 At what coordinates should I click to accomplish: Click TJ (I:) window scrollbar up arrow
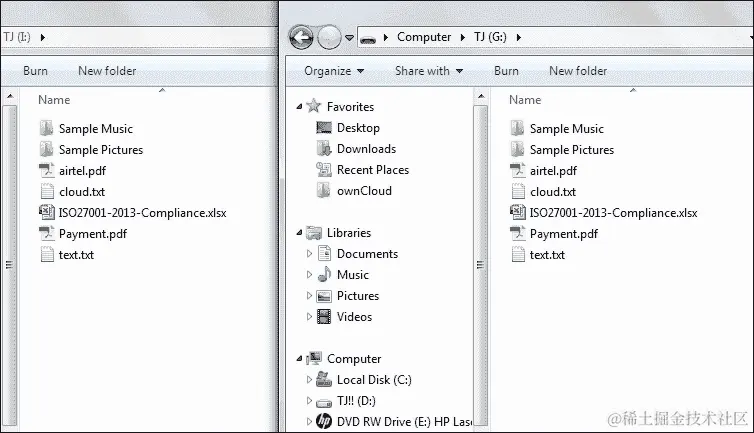point(10,97)
